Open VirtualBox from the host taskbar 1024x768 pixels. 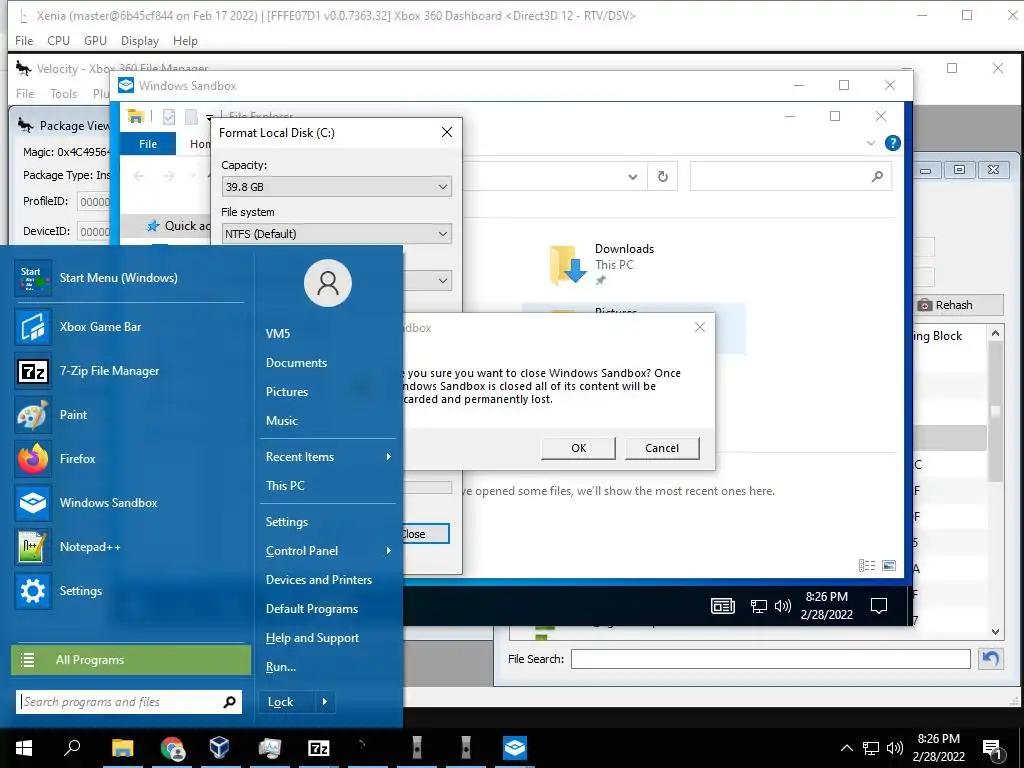click(219, 748)
